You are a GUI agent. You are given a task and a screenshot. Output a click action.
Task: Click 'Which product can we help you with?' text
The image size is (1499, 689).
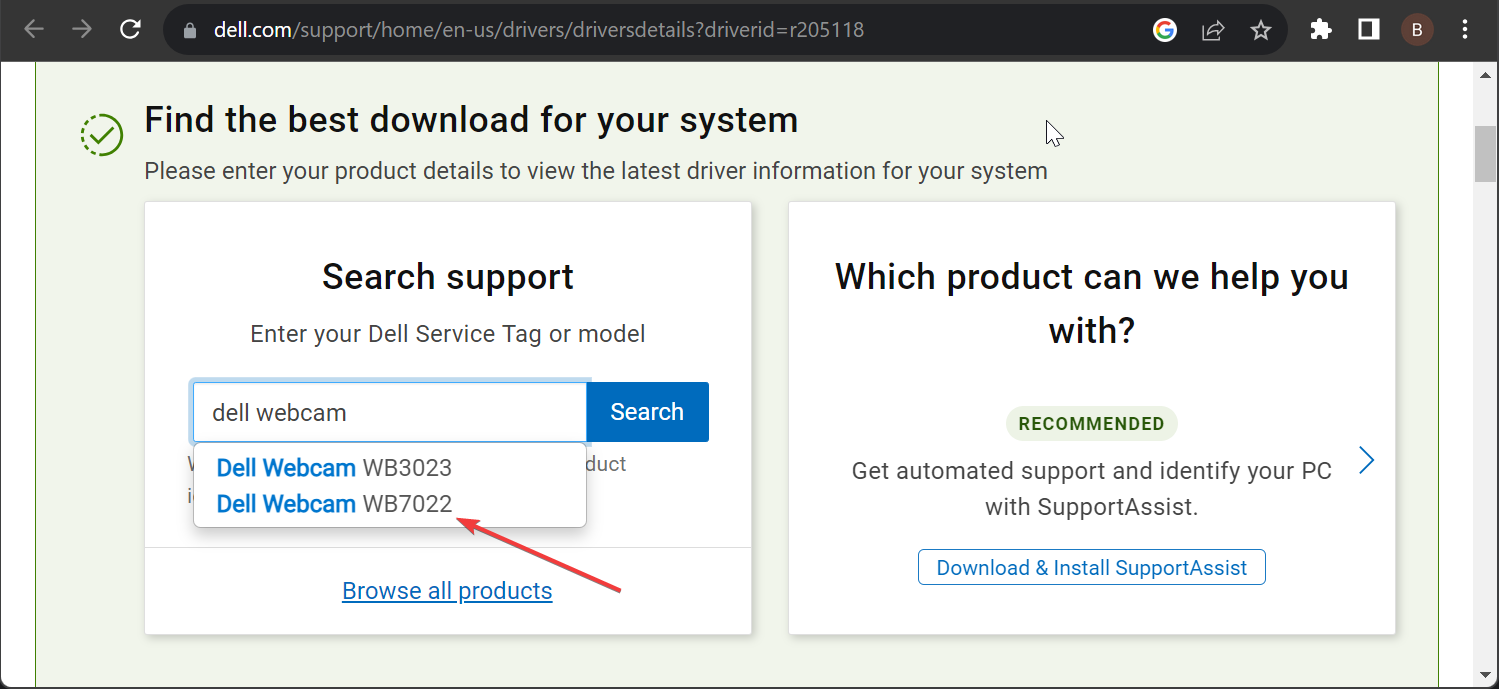click(1091, 303)
